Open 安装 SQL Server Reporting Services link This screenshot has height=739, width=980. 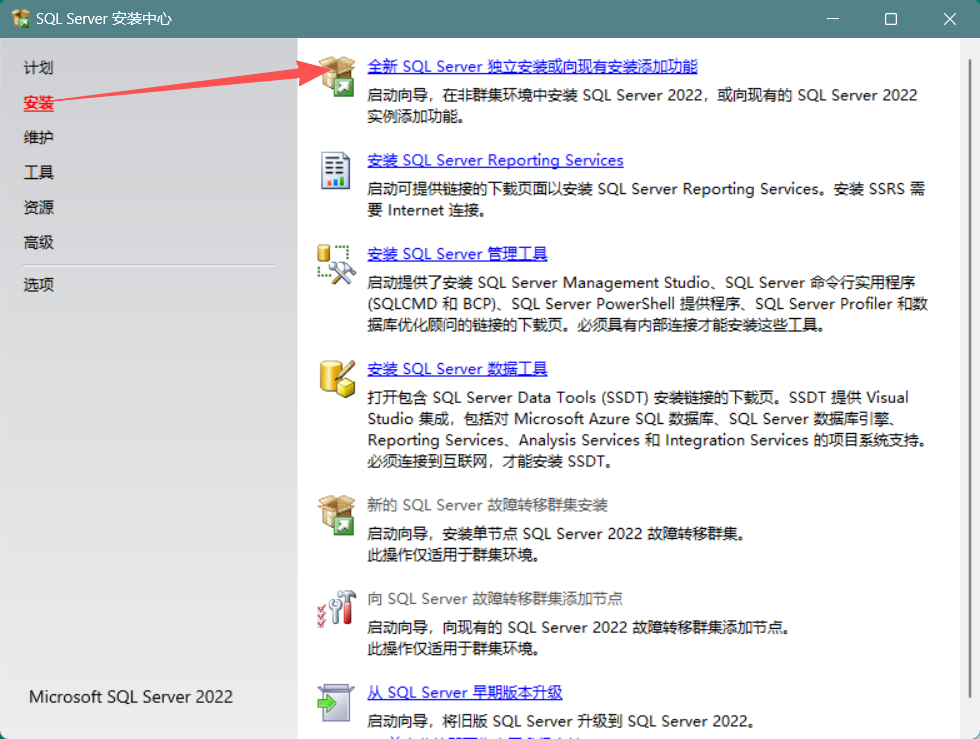tap(495, 160)
